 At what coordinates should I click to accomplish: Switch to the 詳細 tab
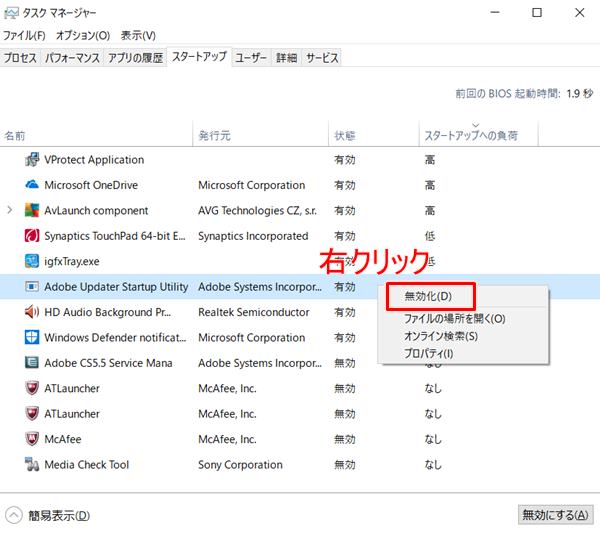click(x=287, y=58)
